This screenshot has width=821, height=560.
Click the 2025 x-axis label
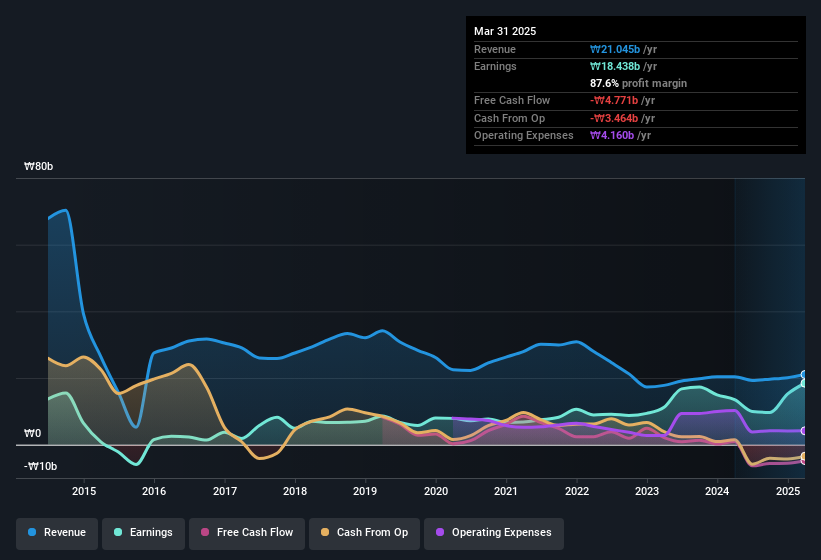tap(788, 491)
